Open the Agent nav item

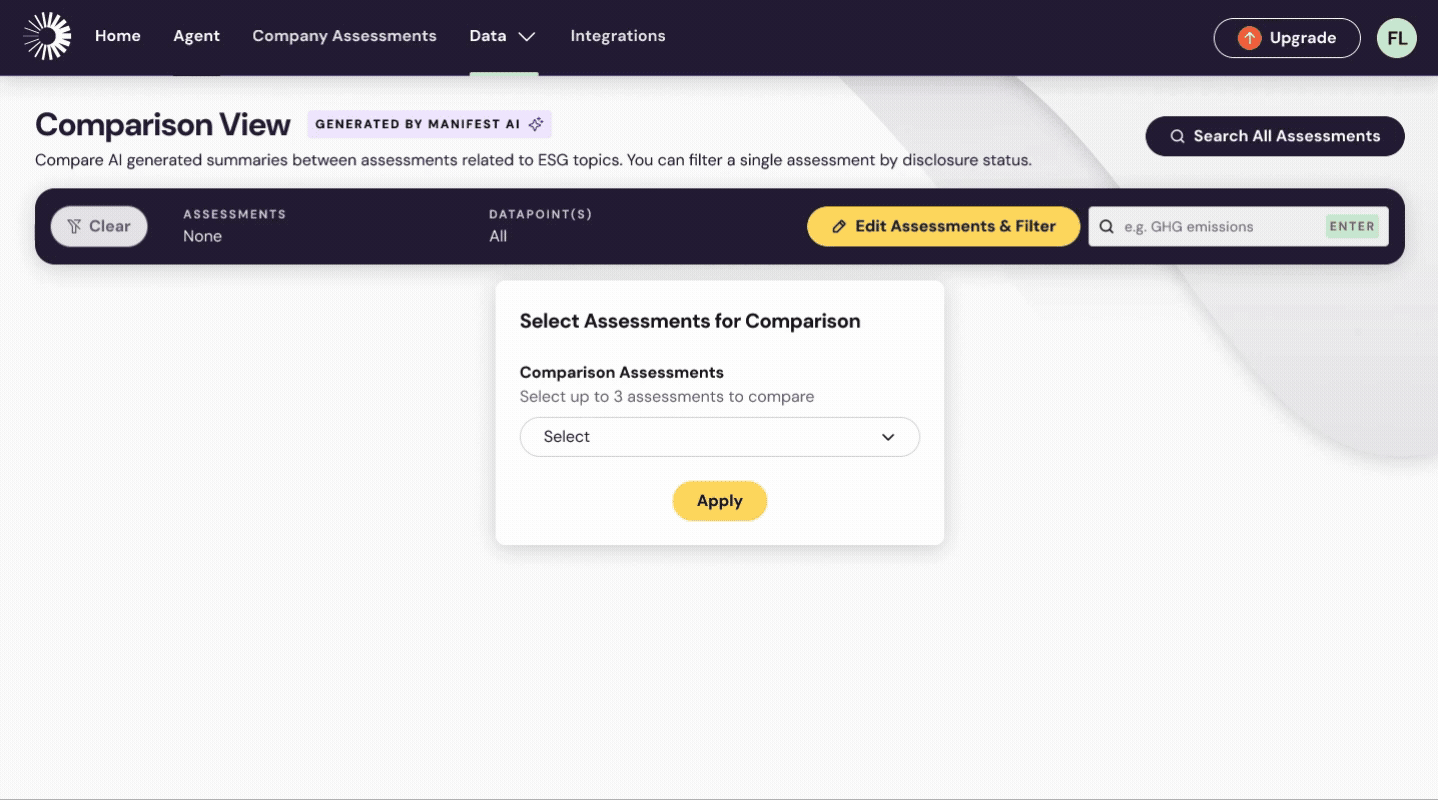click(x=196, y=36)
